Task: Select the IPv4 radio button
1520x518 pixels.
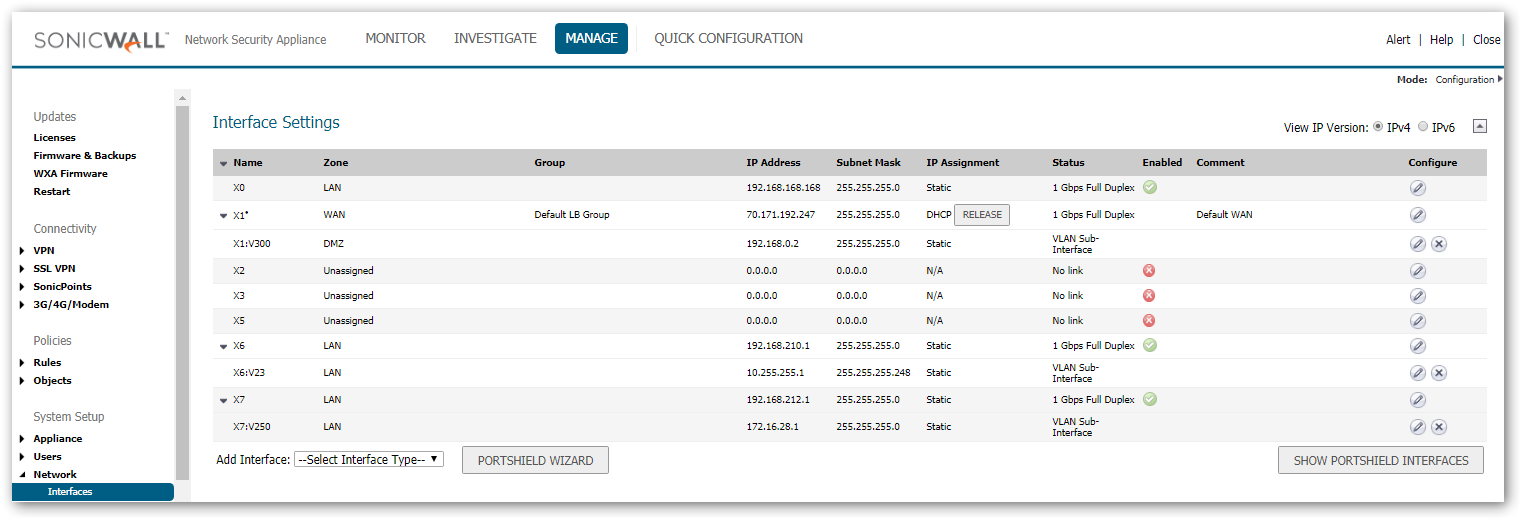Action: click(x=1378, y=127)
